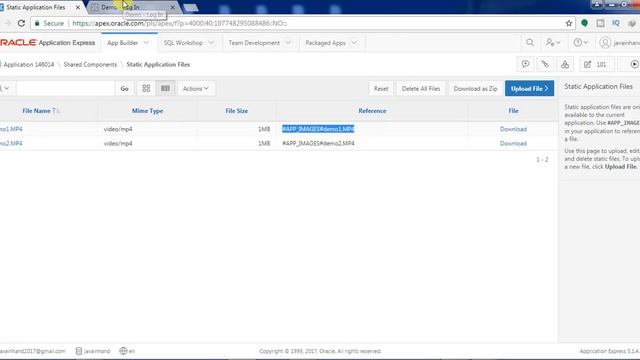640x360 pixels.
Task: Click the highlighted #APP_IMAGES#demo1.MP4 reference
Action: pos(318,129)
